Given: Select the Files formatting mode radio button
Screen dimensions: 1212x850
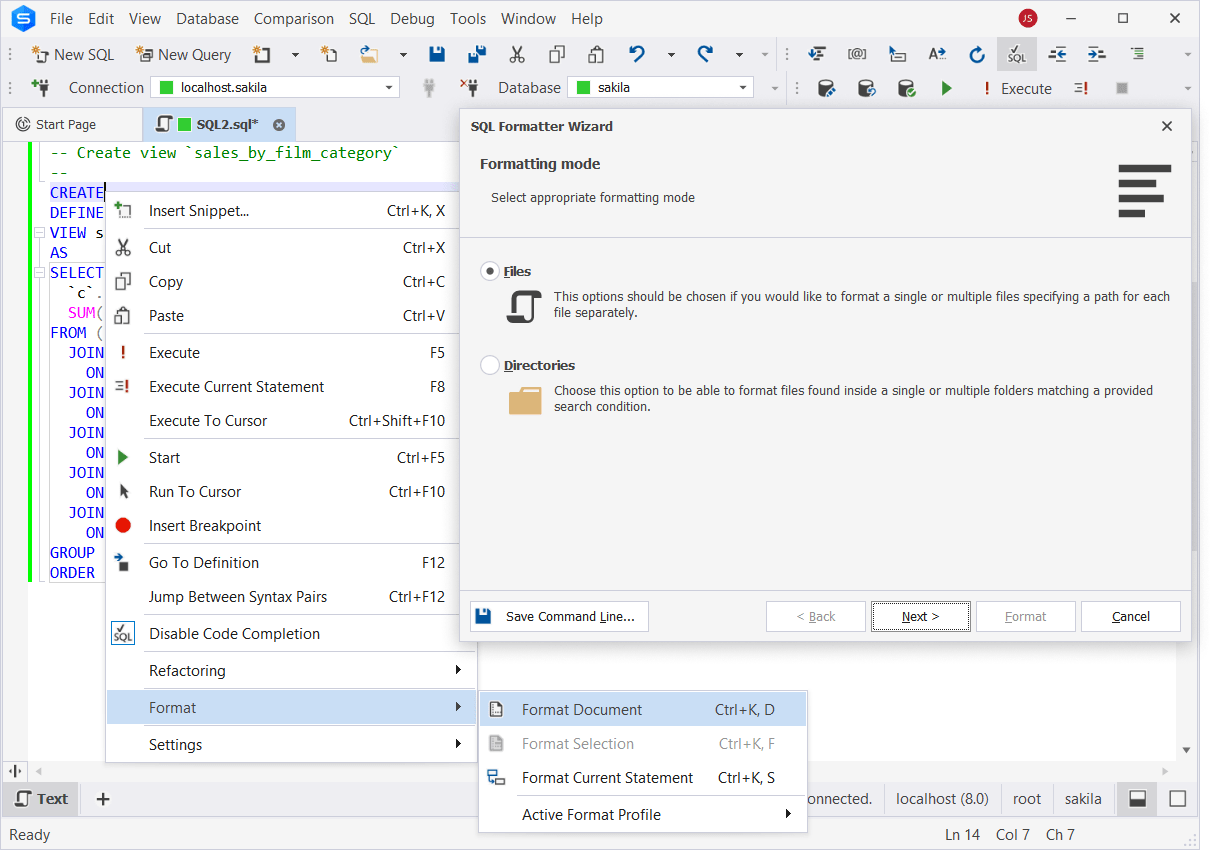Looking at the screenshot, I should [489, 270].
